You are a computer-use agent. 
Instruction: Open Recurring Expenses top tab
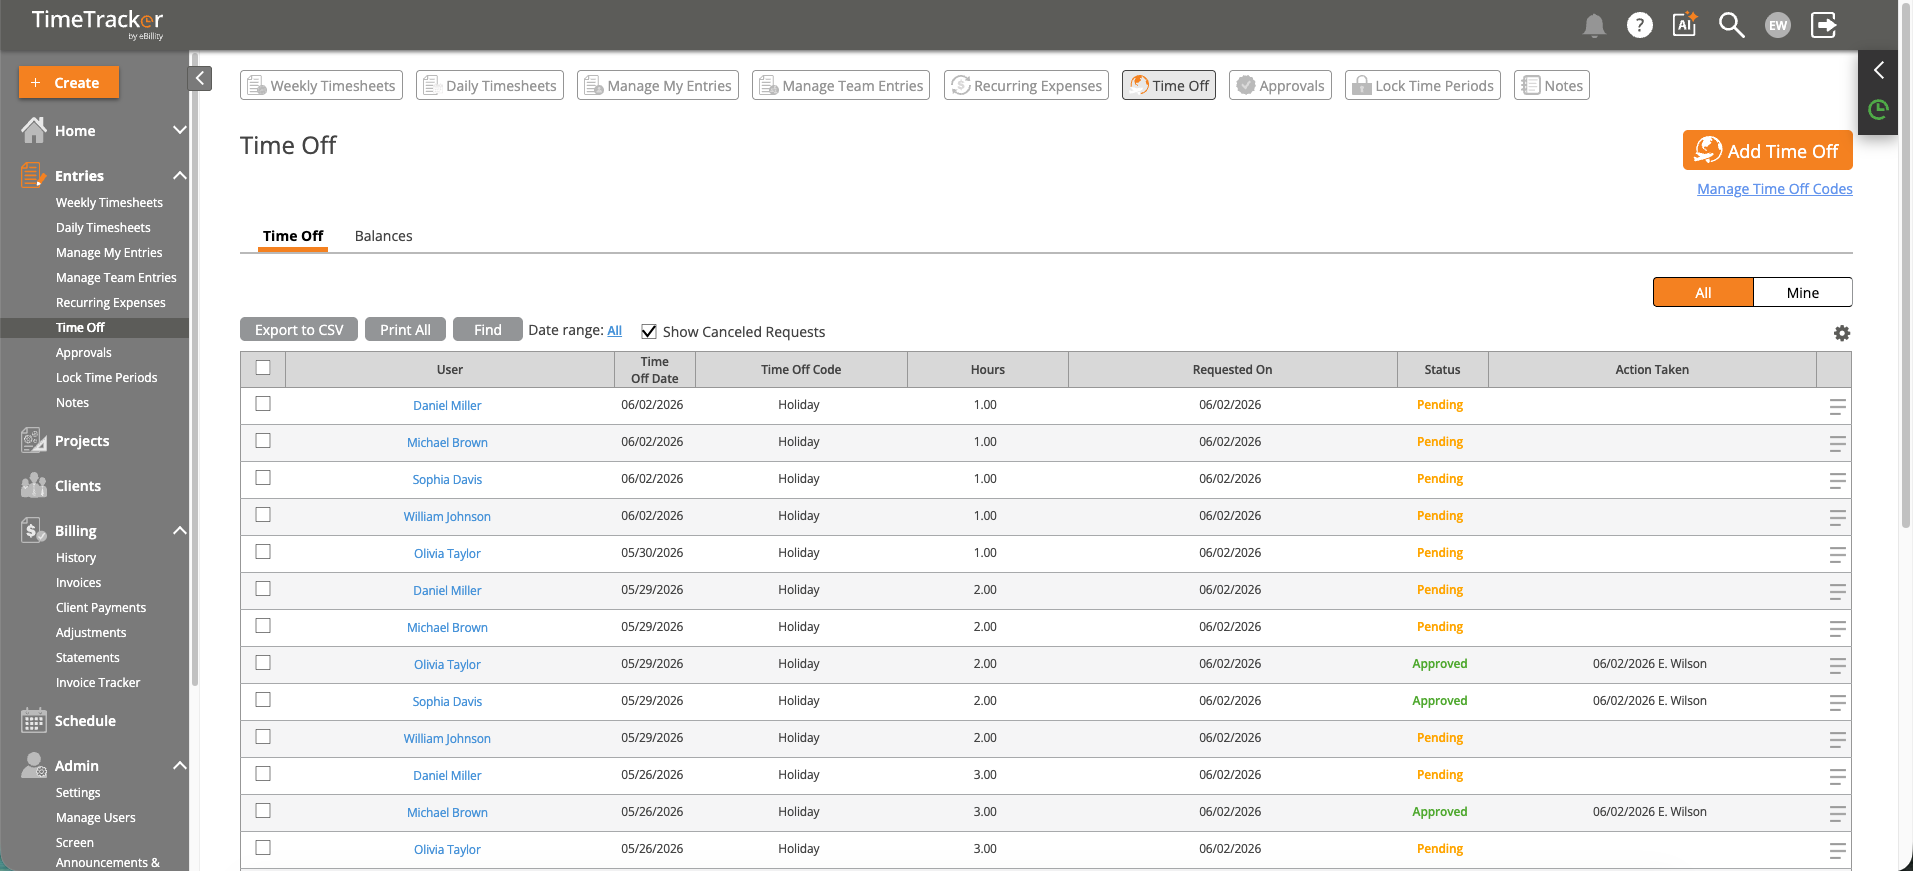(1026, 86)
